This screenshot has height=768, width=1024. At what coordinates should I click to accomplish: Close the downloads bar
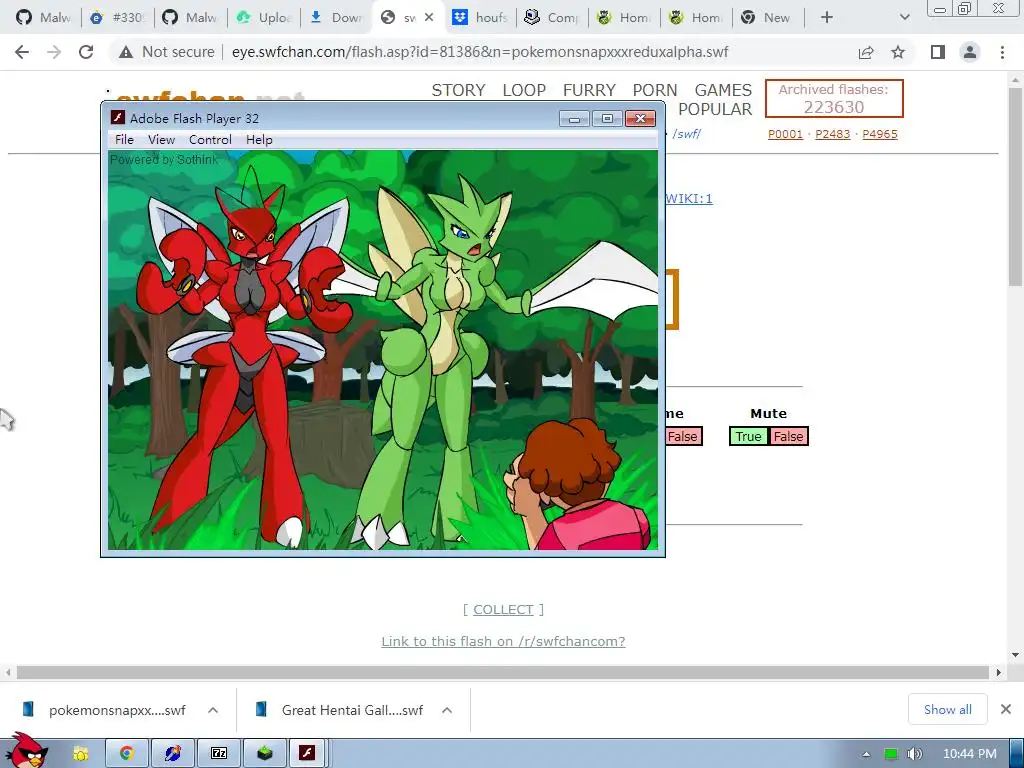[1006, 709]
